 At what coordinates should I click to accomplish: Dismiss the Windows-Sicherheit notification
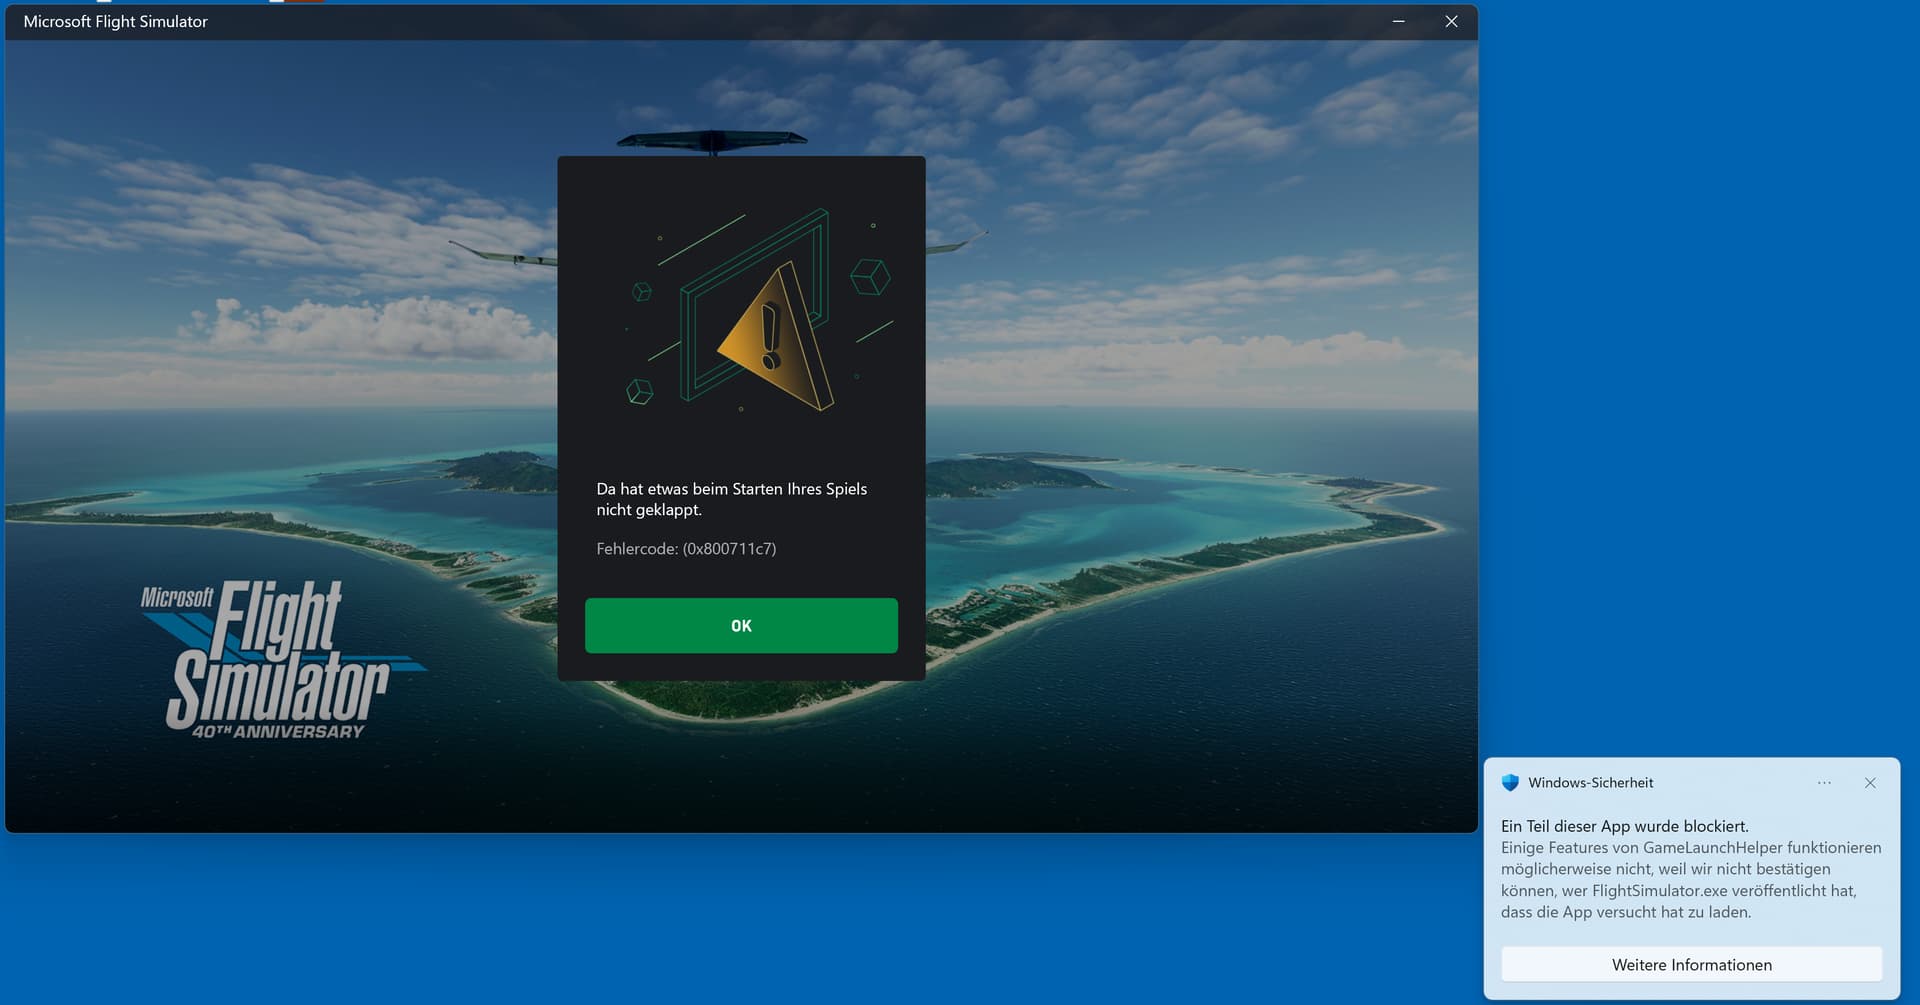pos(1869,783)
